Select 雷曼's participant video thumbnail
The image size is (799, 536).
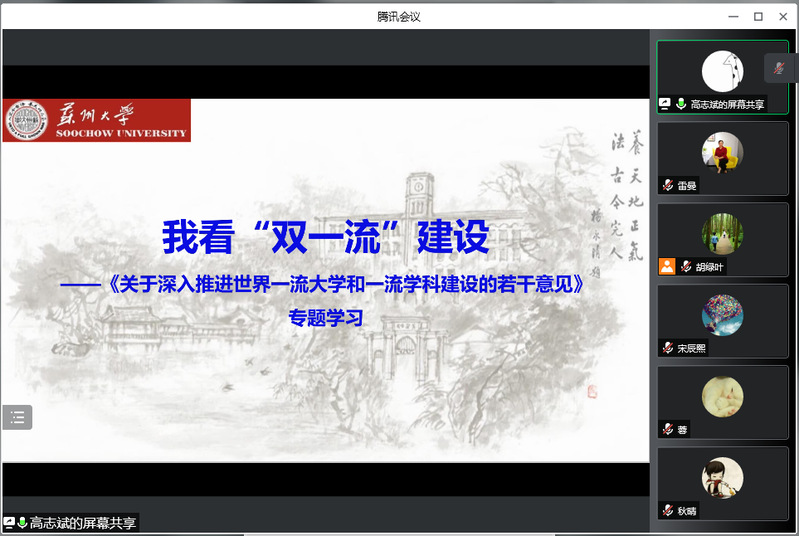[x=722, y=153]
